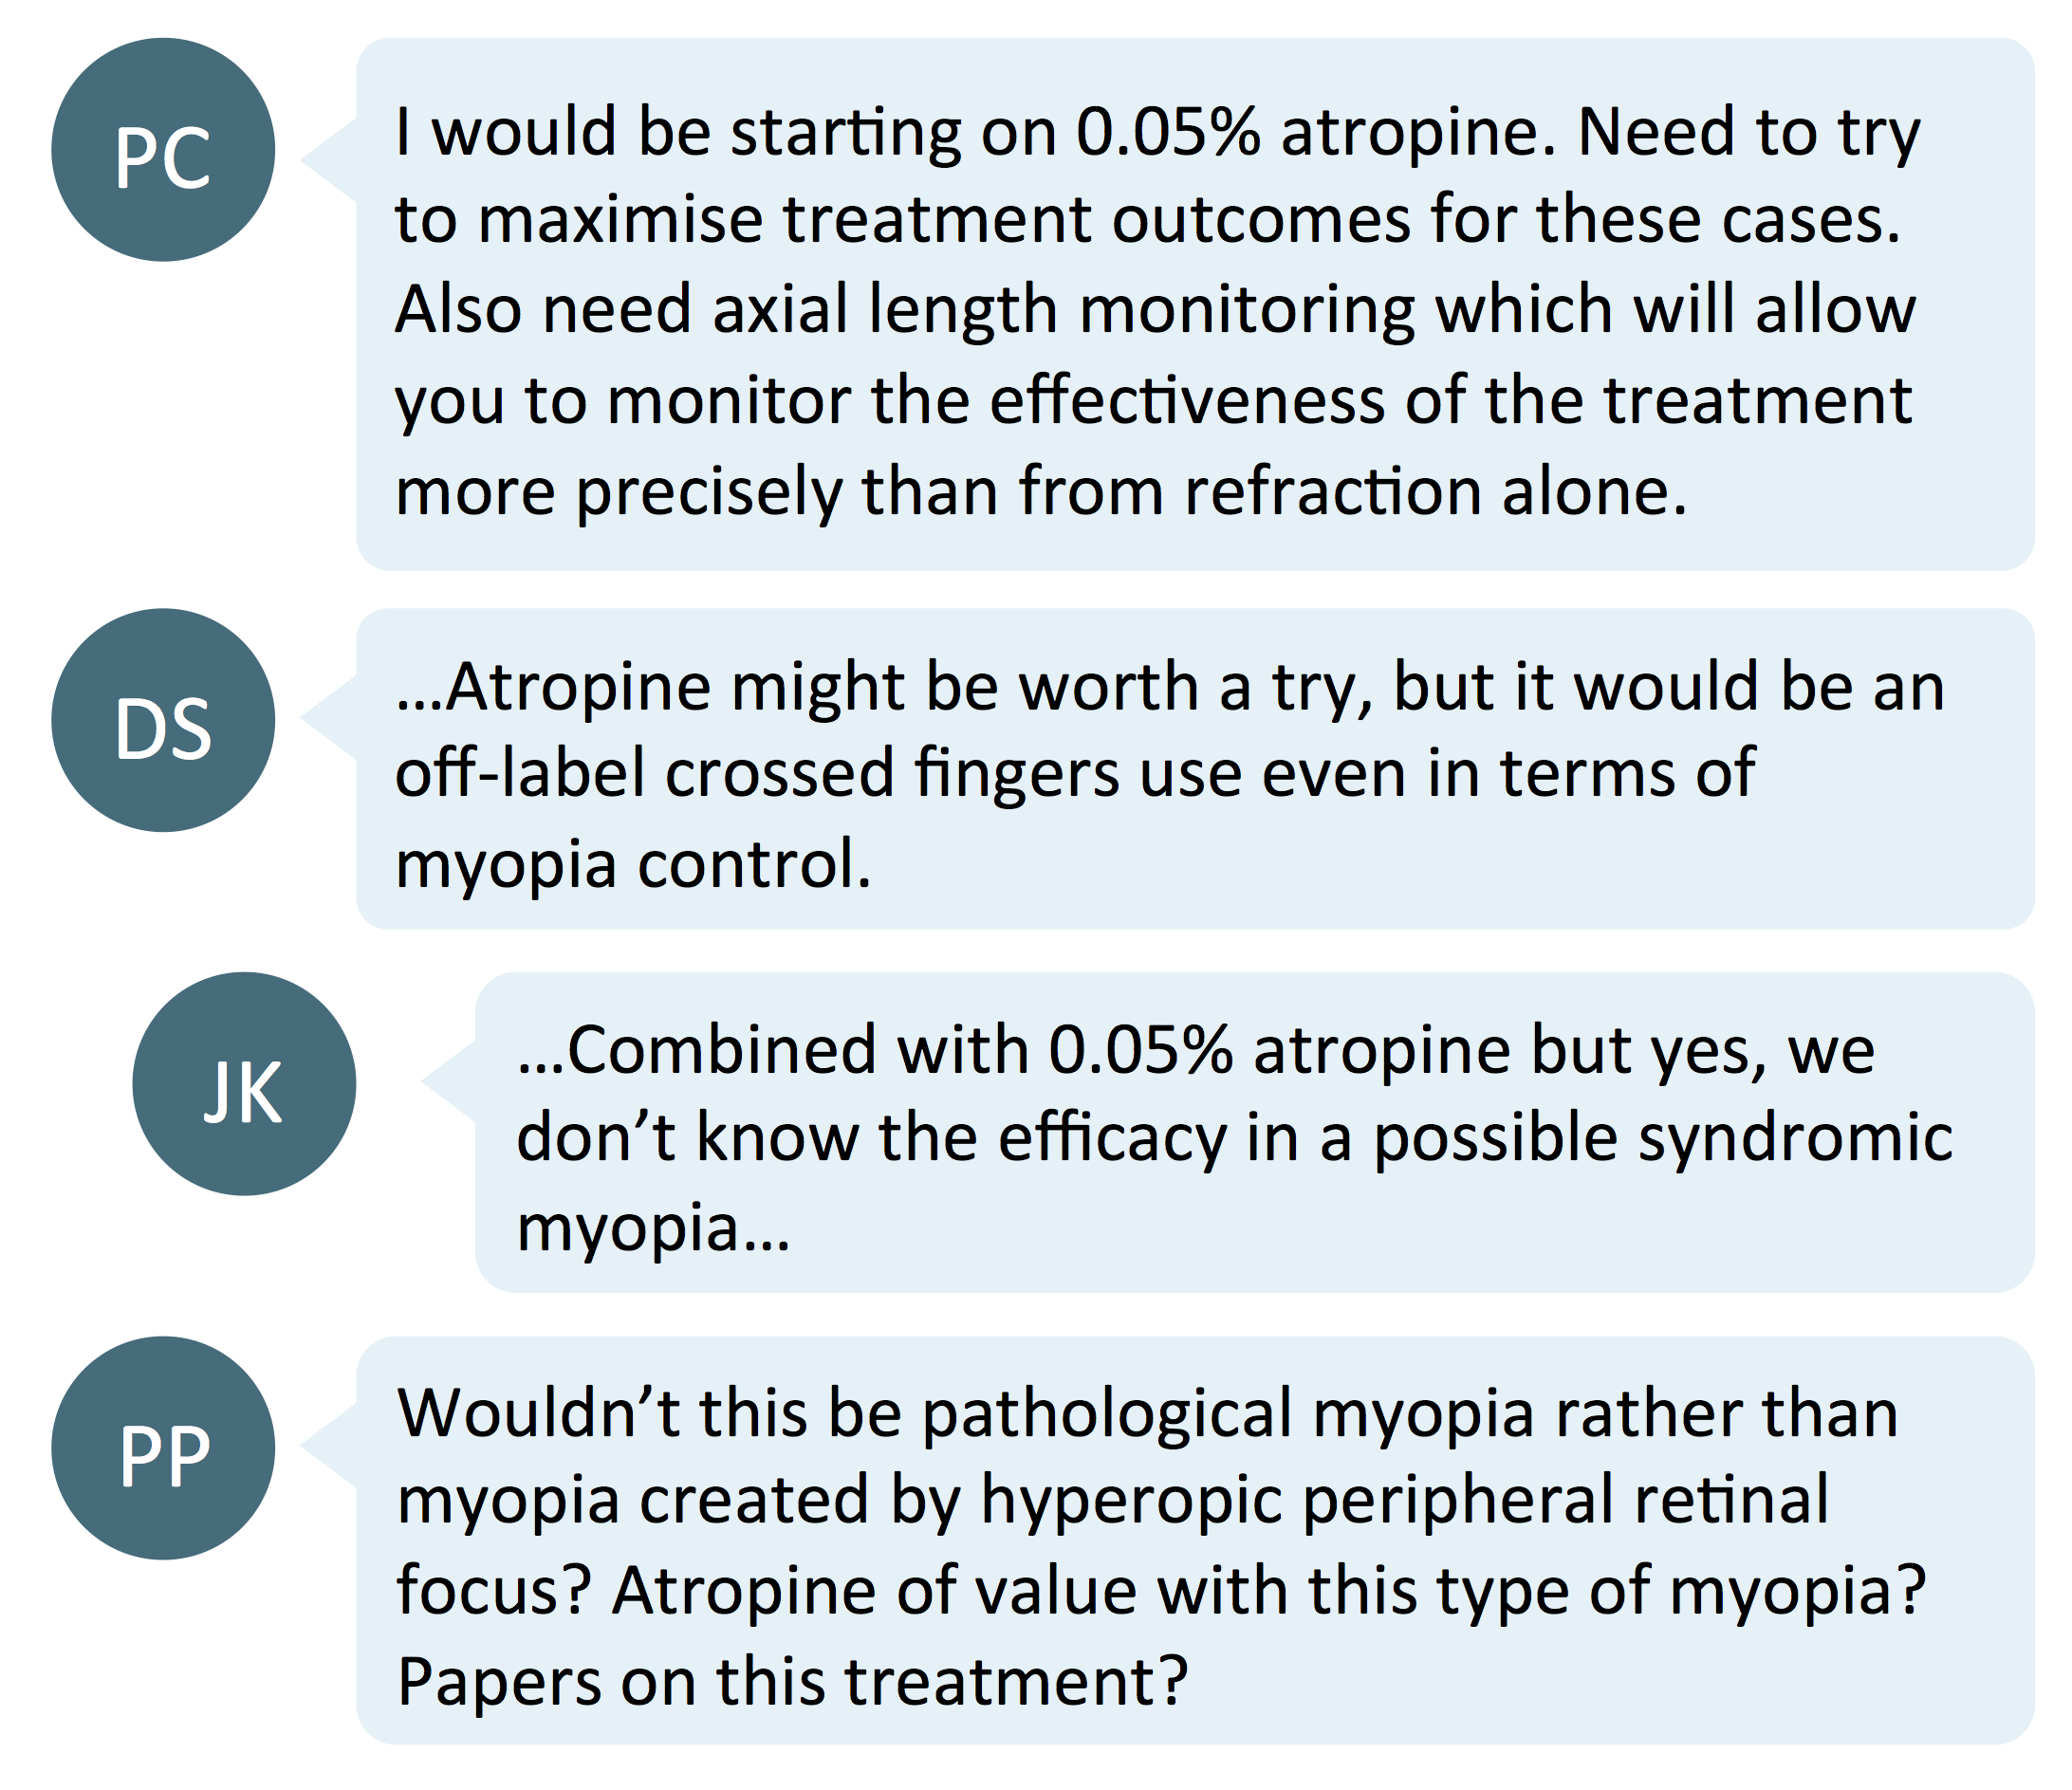Click the pointer tail of JK's bubble
This screenshot has height=1790, width=2072.
point(448,1080)
